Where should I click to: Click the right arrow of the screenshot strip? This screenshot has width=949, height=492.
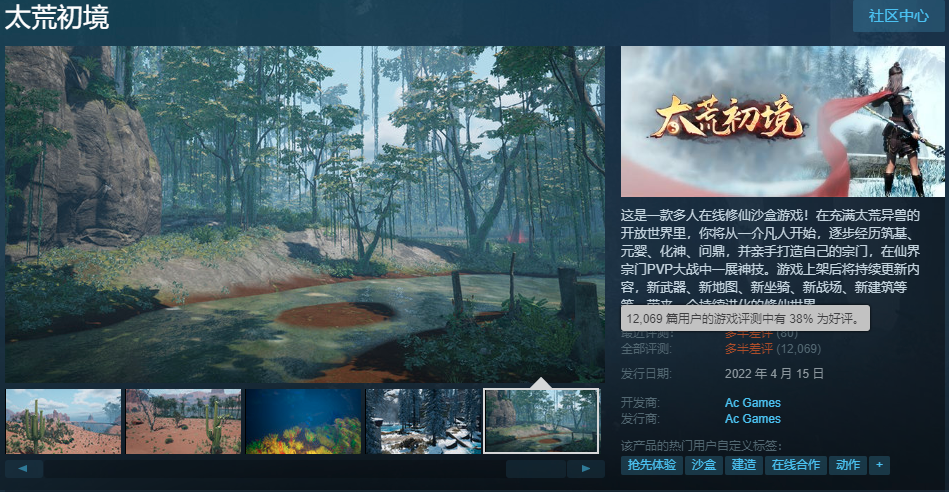click(x=585, y=468)
